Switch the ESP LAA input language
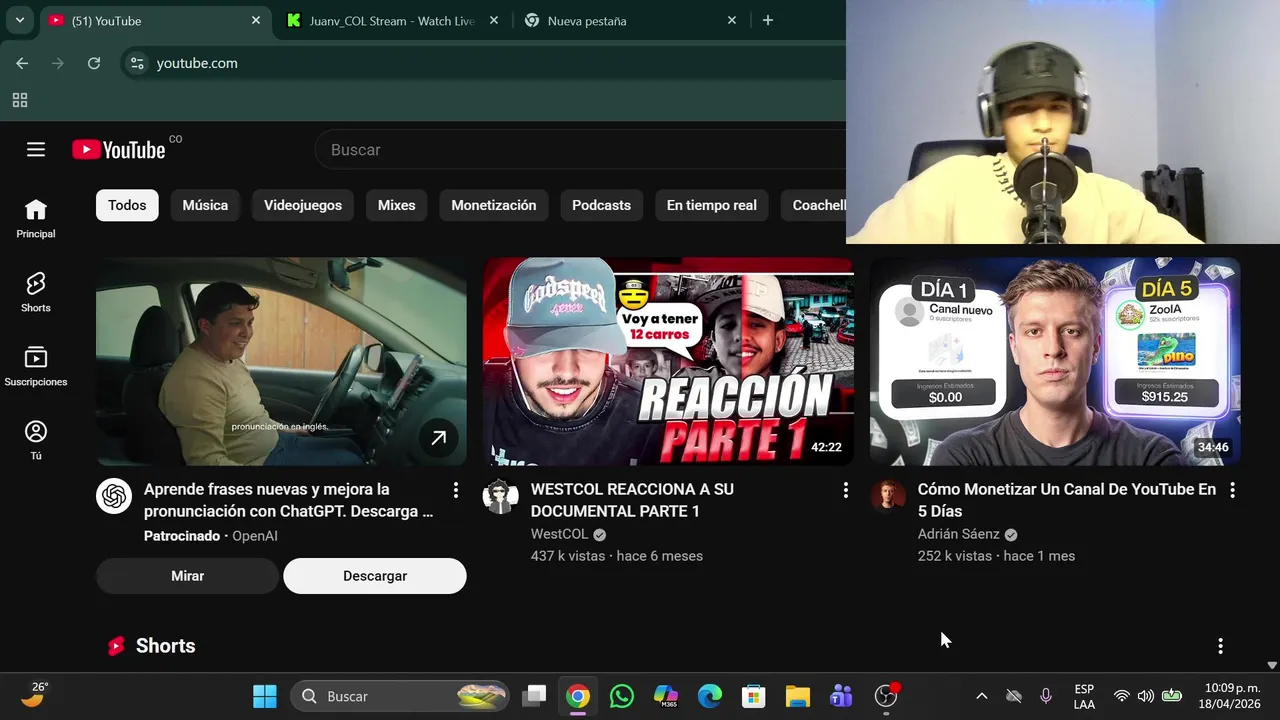The width and height of the screenshot is (1280, 720). click(1084, 696)
